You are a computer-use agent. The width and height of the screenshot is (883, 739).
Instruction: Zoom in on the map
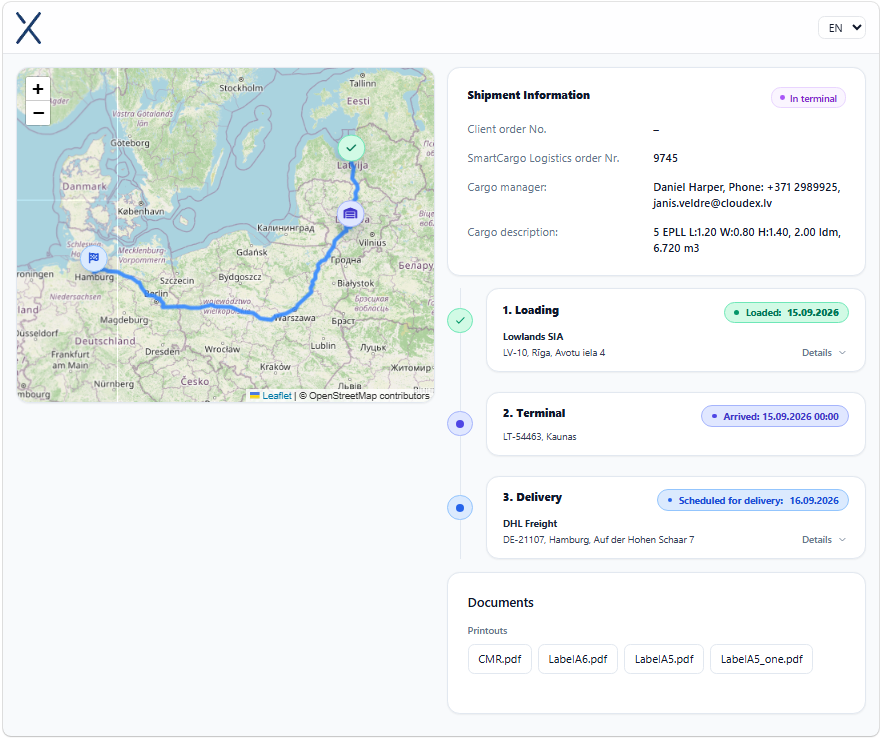click(38, 89)
